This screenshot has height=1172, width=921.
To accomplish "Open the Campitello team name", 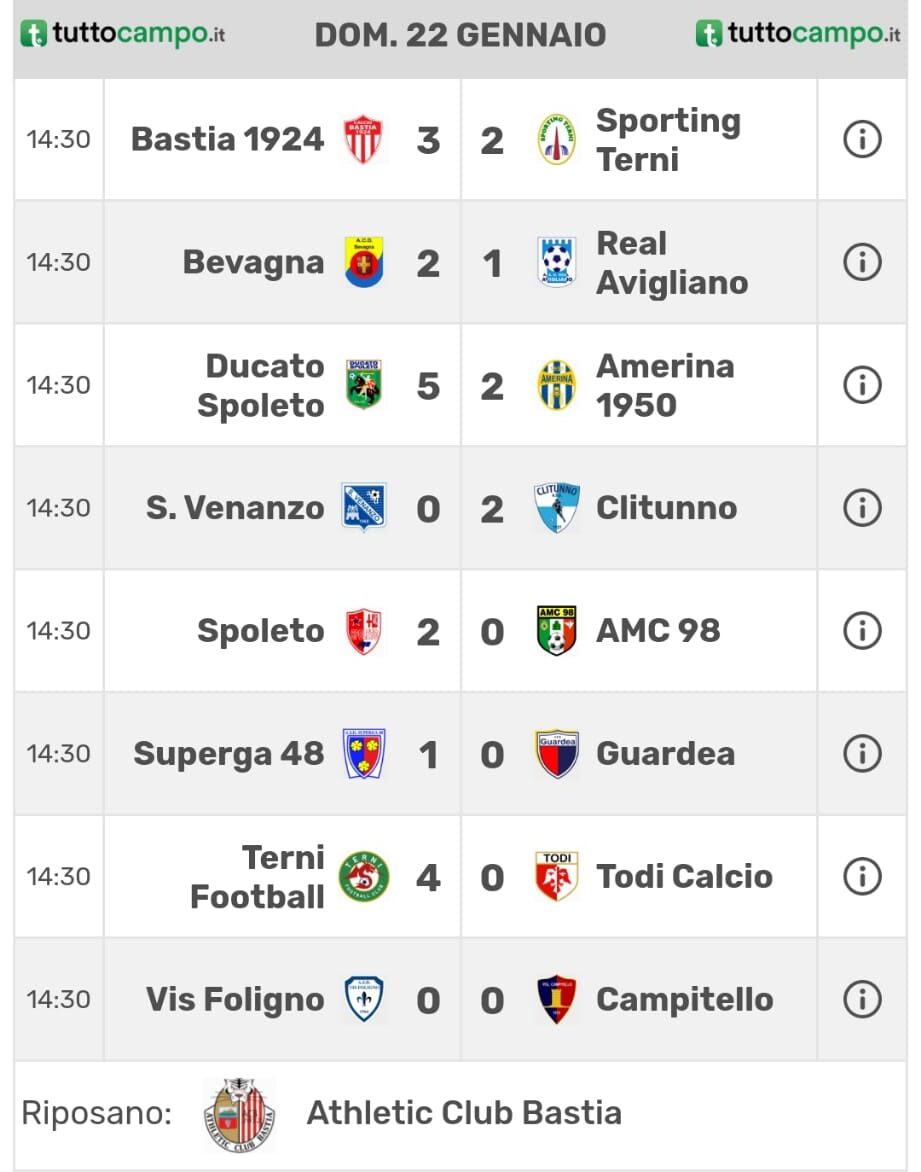I will pos(684,999).
